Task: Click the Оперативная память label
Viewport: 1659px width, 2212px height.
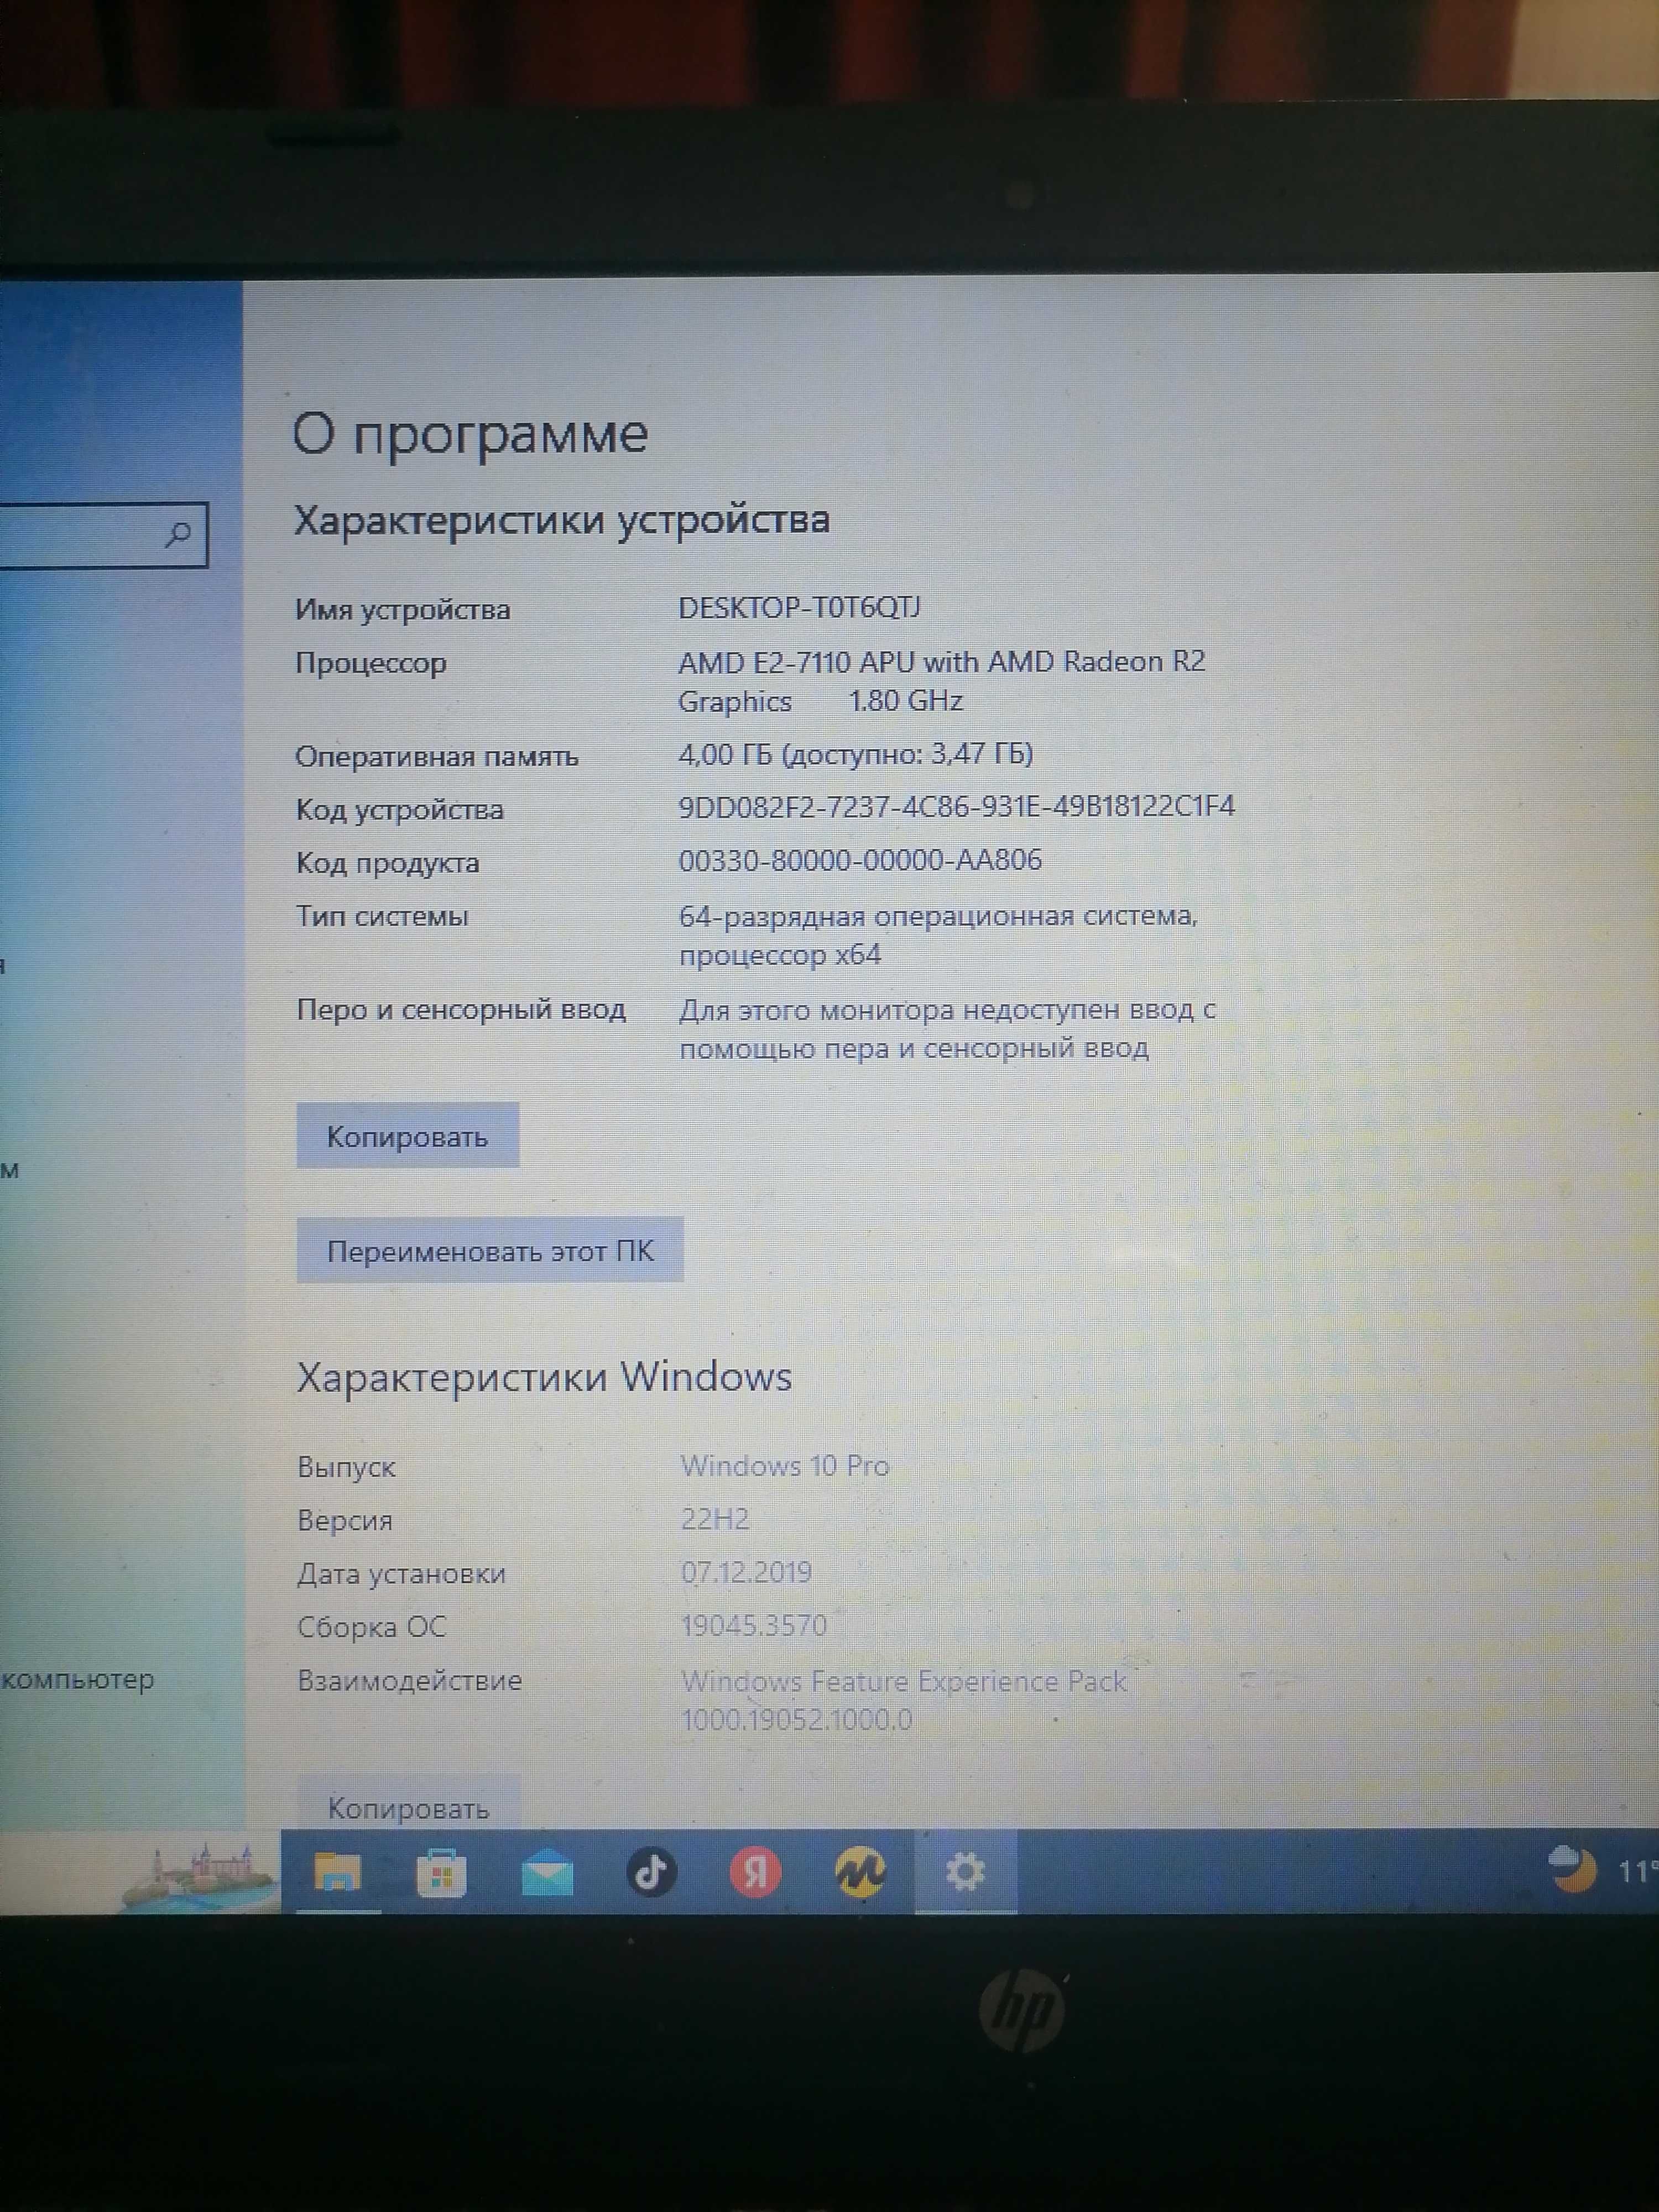Action: [436, 757]
